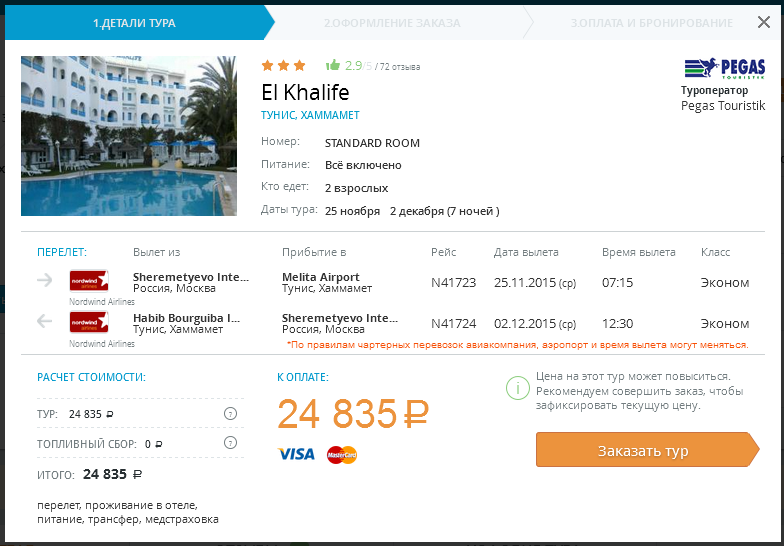784x546 pixels.
Task: Click the return flight left arrow icon
Action: point(44,322)
